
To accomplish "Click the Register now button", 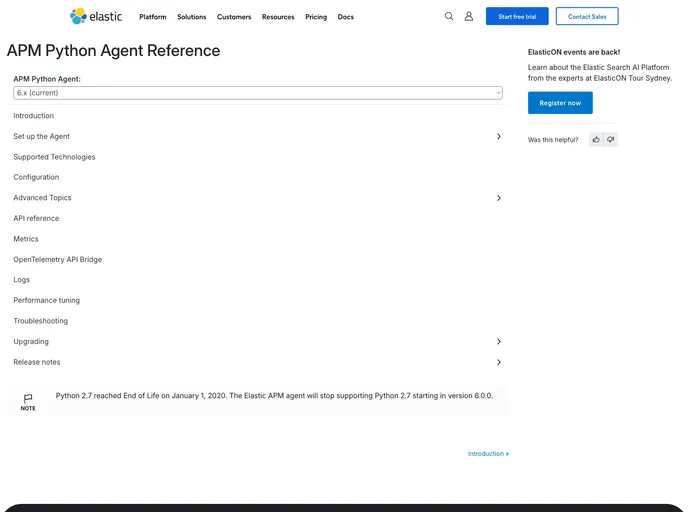I will [560, 103].
